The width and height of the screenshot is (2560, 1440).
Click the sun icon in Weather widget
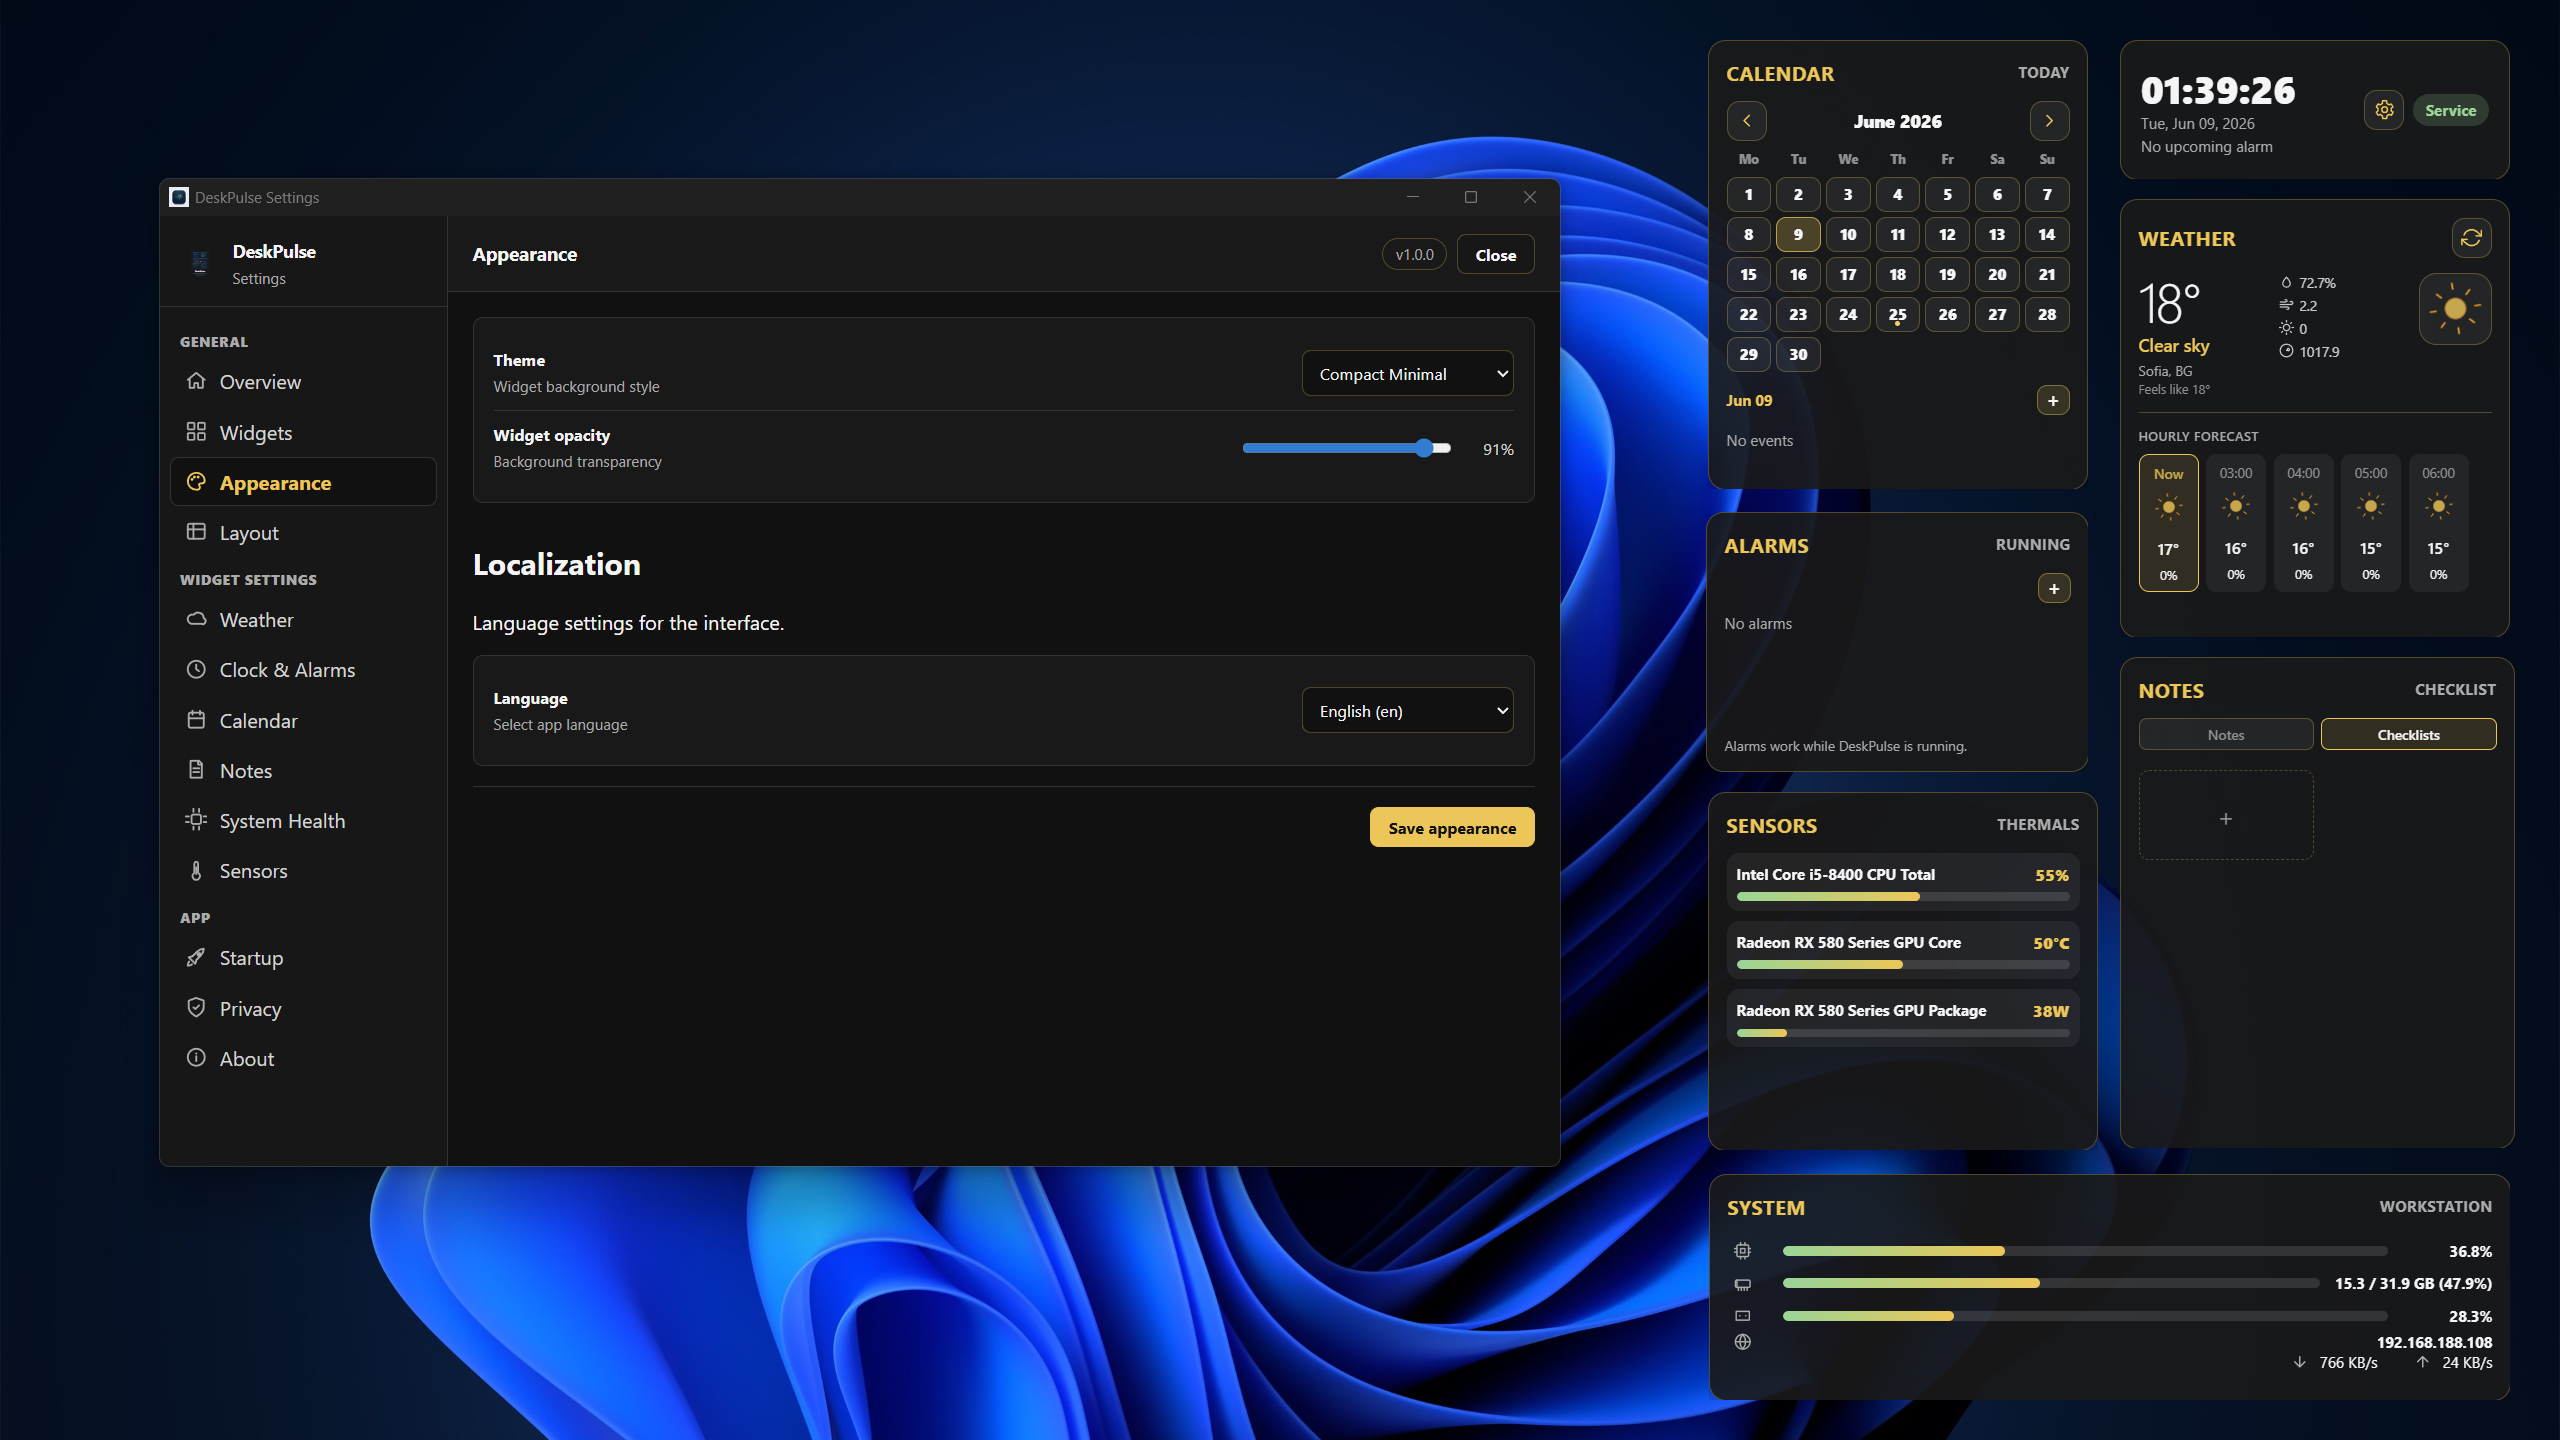(x=2455, y=309)
